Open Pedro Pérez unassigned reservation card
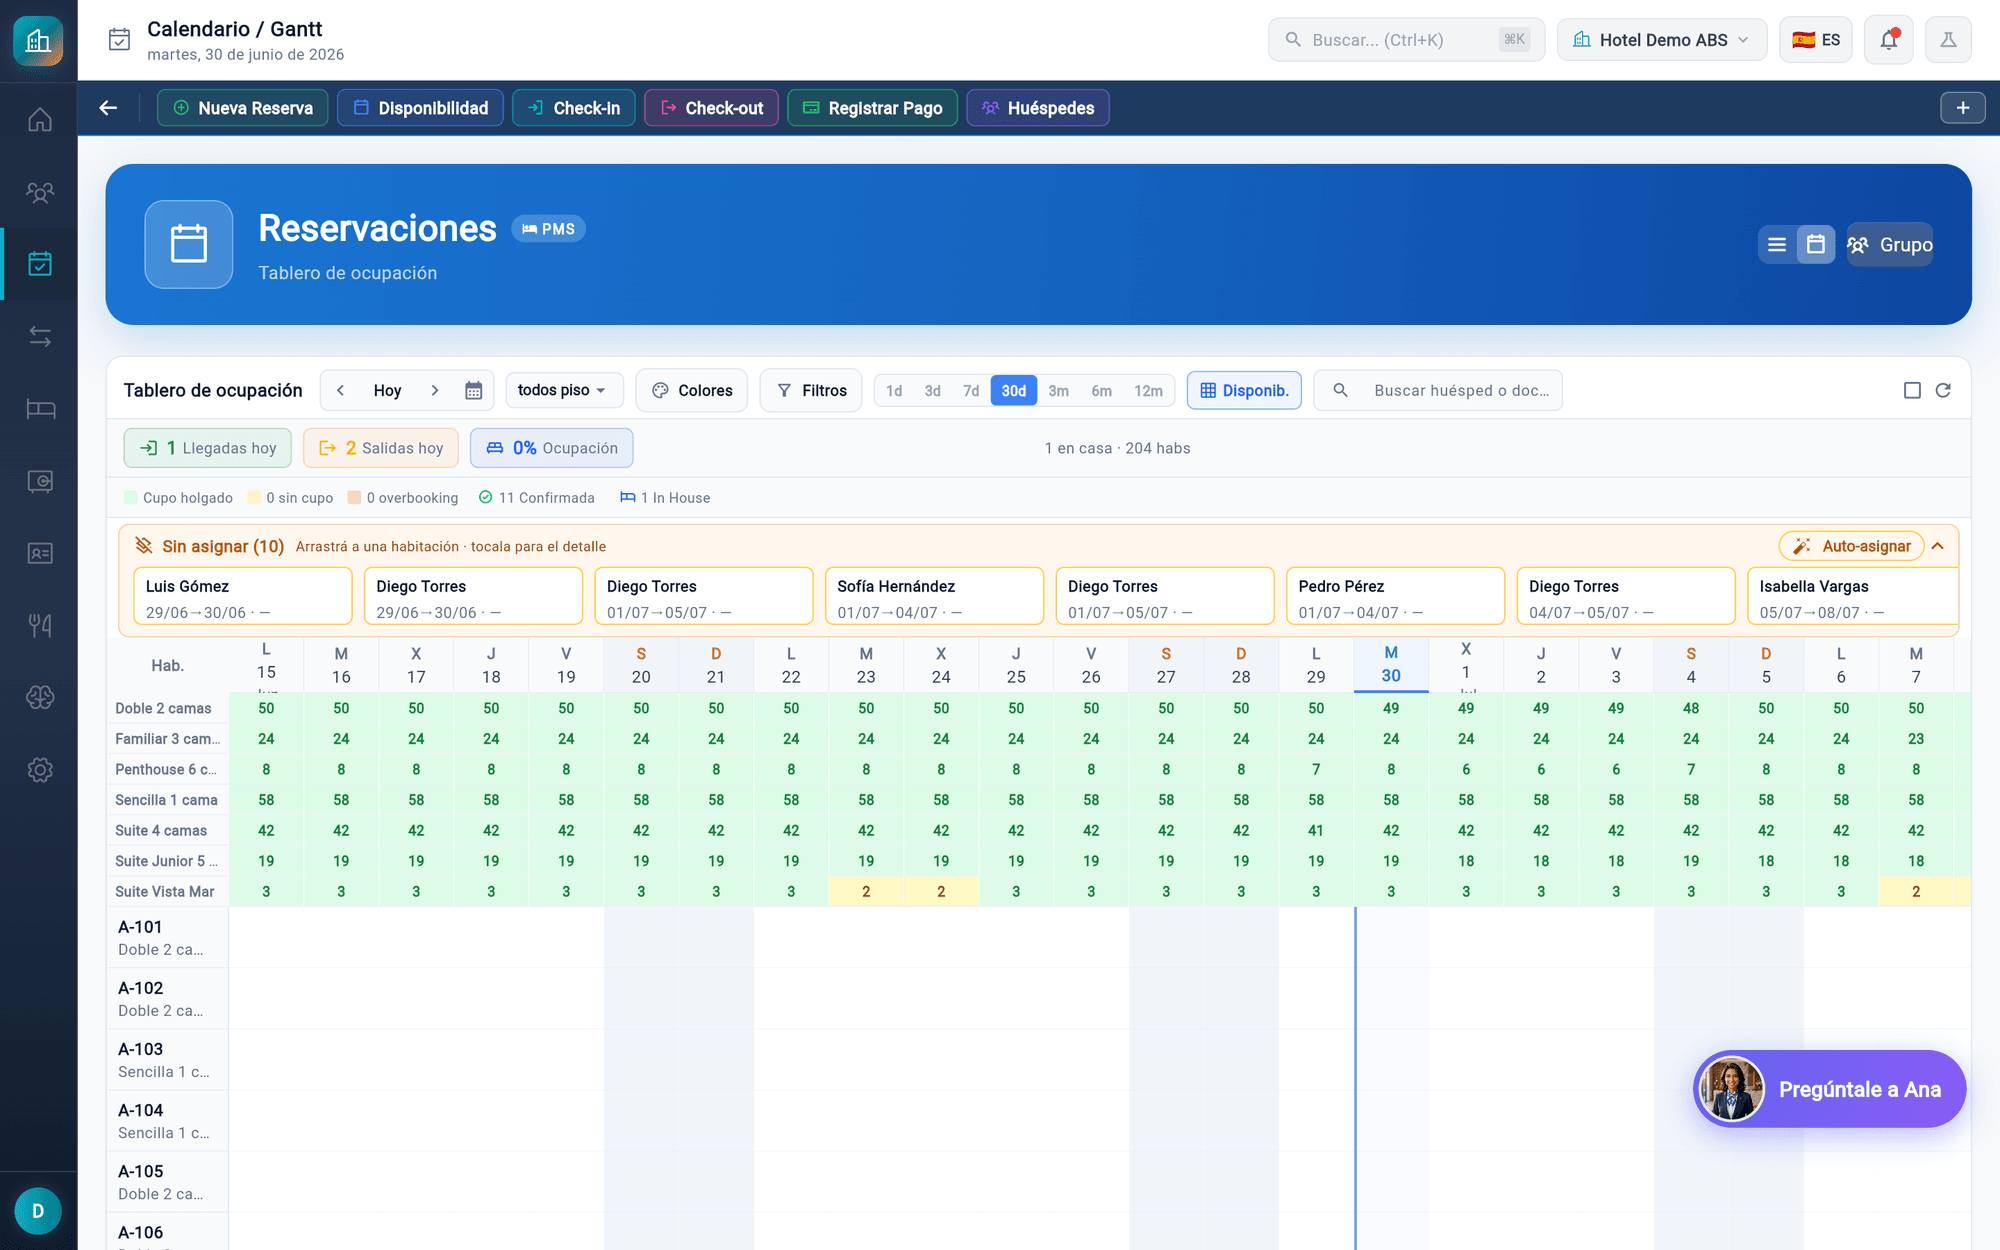This screenshot has height=1250, width=2000. coord(1395,597)
